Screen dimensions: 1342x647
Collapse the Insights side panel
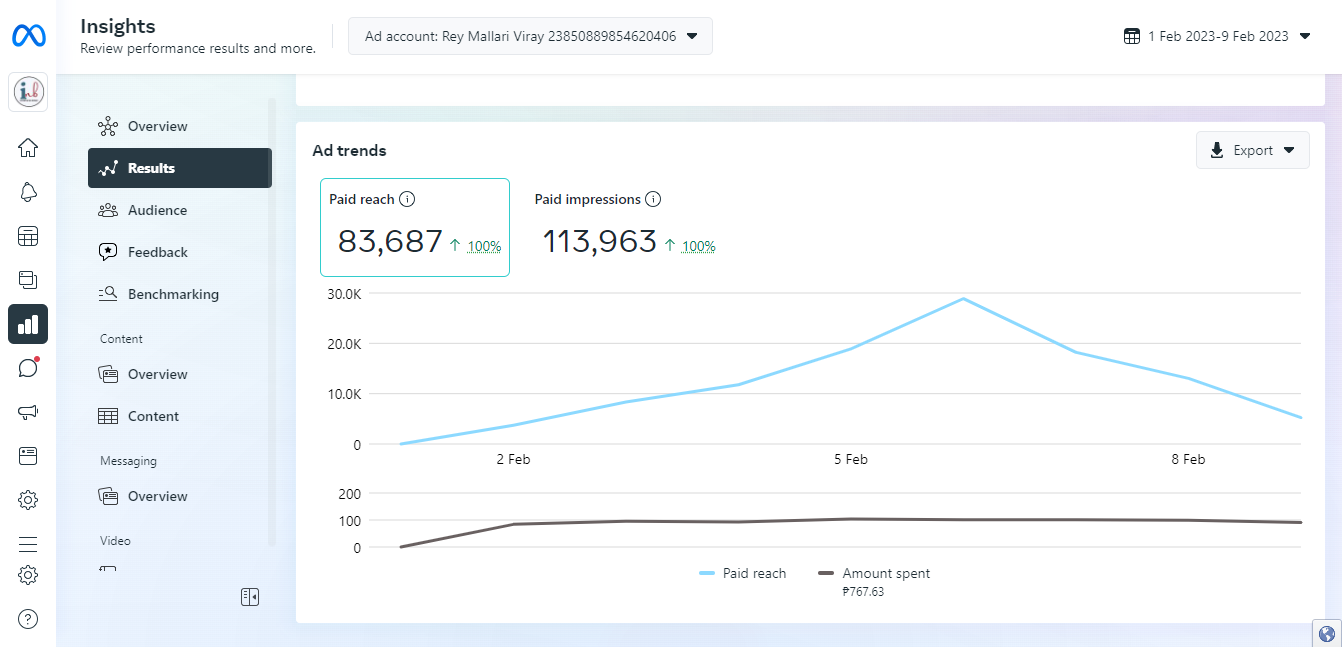coord(250,597)
